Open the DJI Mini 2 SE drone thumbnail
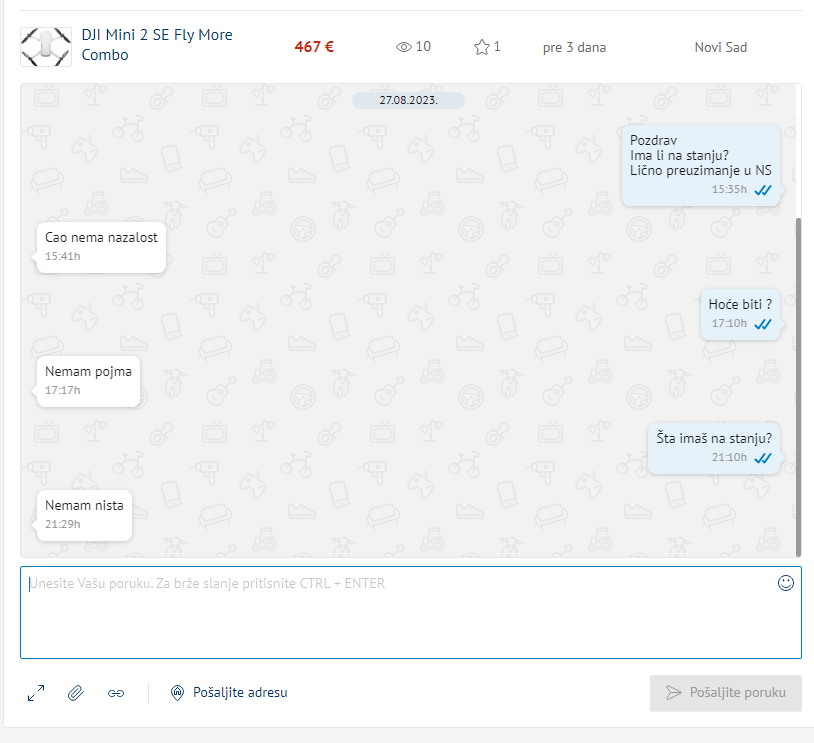Image resolution: width=814 pixels, height=743 pixels. point(45,46)
